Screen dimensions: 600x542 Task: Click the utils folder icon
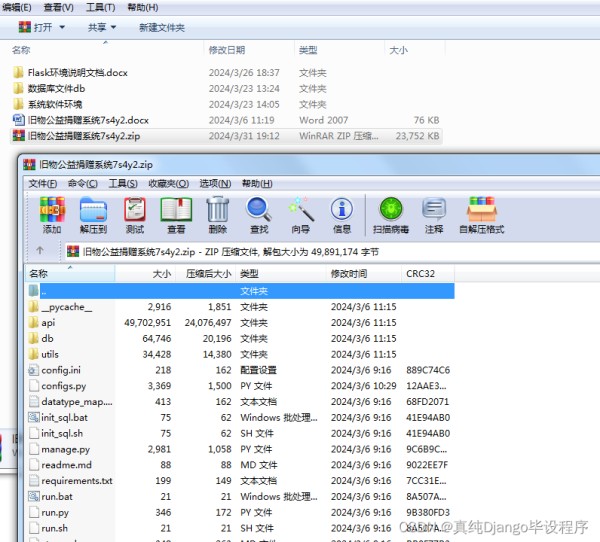[34, 354]
